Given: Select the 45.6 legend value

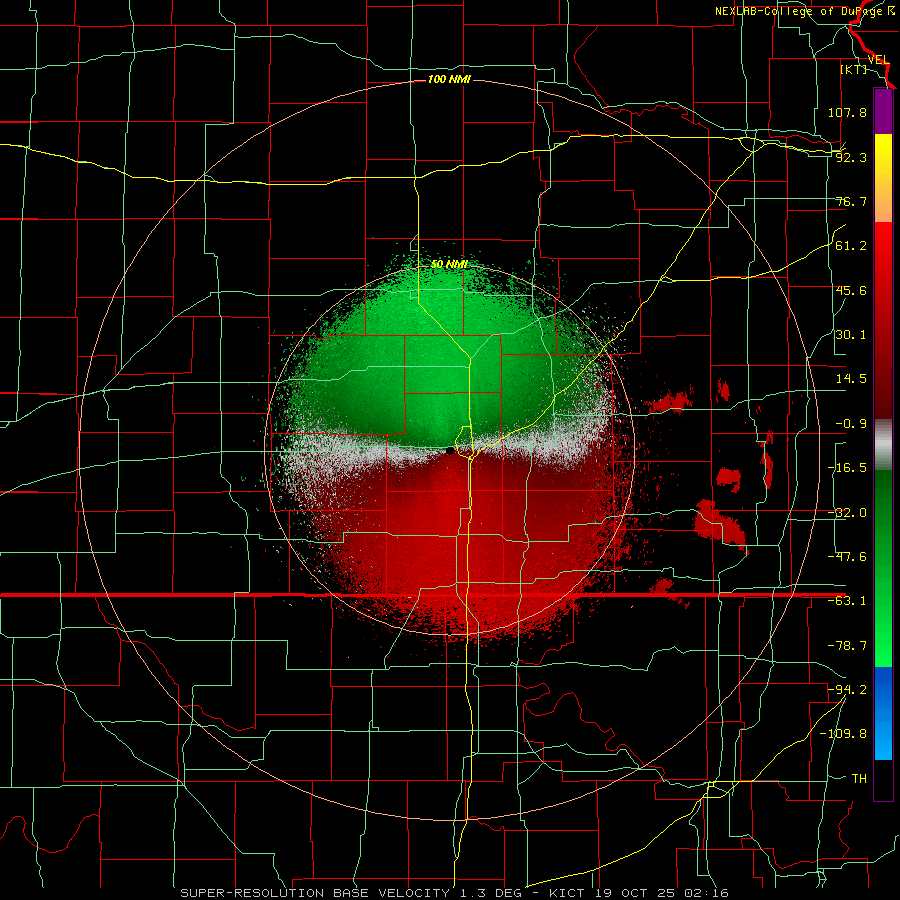Looking at the screenshot, I should point(851,290).
